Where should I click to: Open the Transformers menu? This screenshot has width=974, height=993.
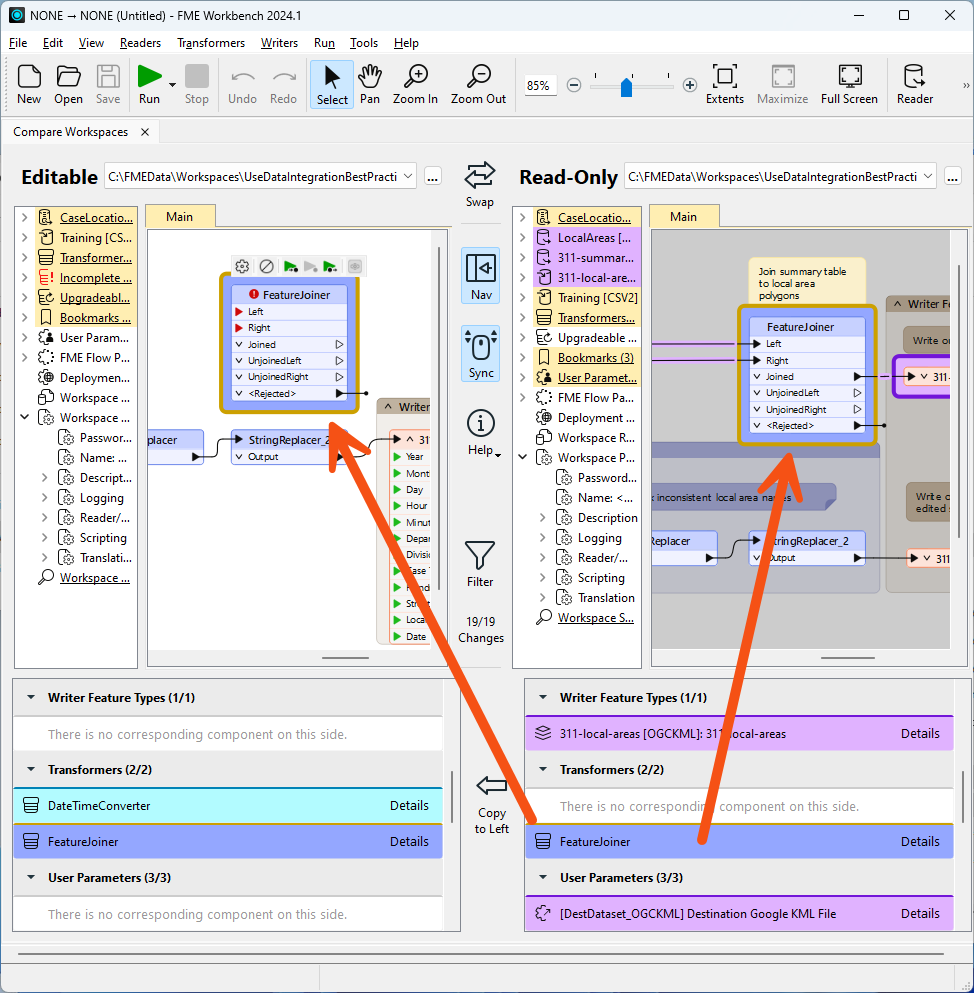tap(211, 43)
